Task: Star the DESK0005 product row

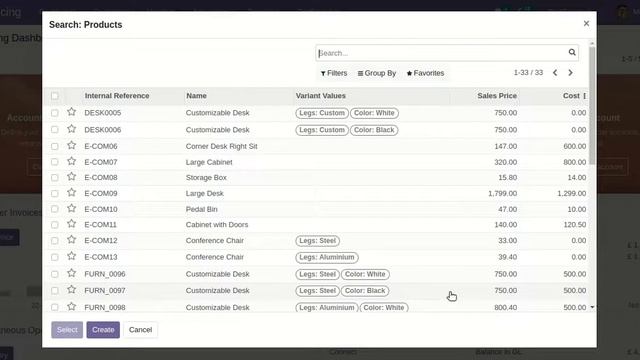Action: 71,112
